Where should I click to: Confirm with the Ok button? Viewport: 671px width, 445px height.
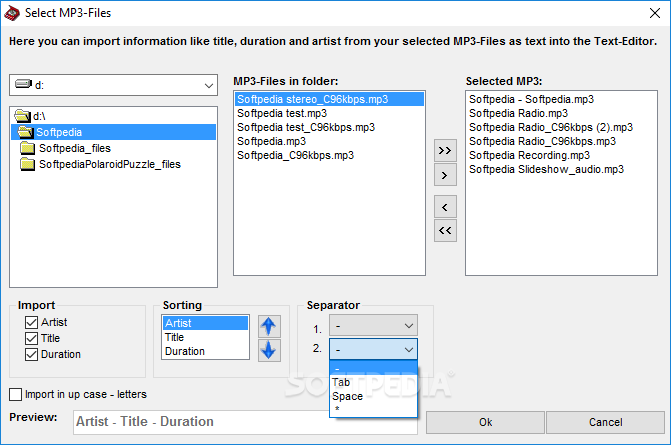[x=485, y=422]
